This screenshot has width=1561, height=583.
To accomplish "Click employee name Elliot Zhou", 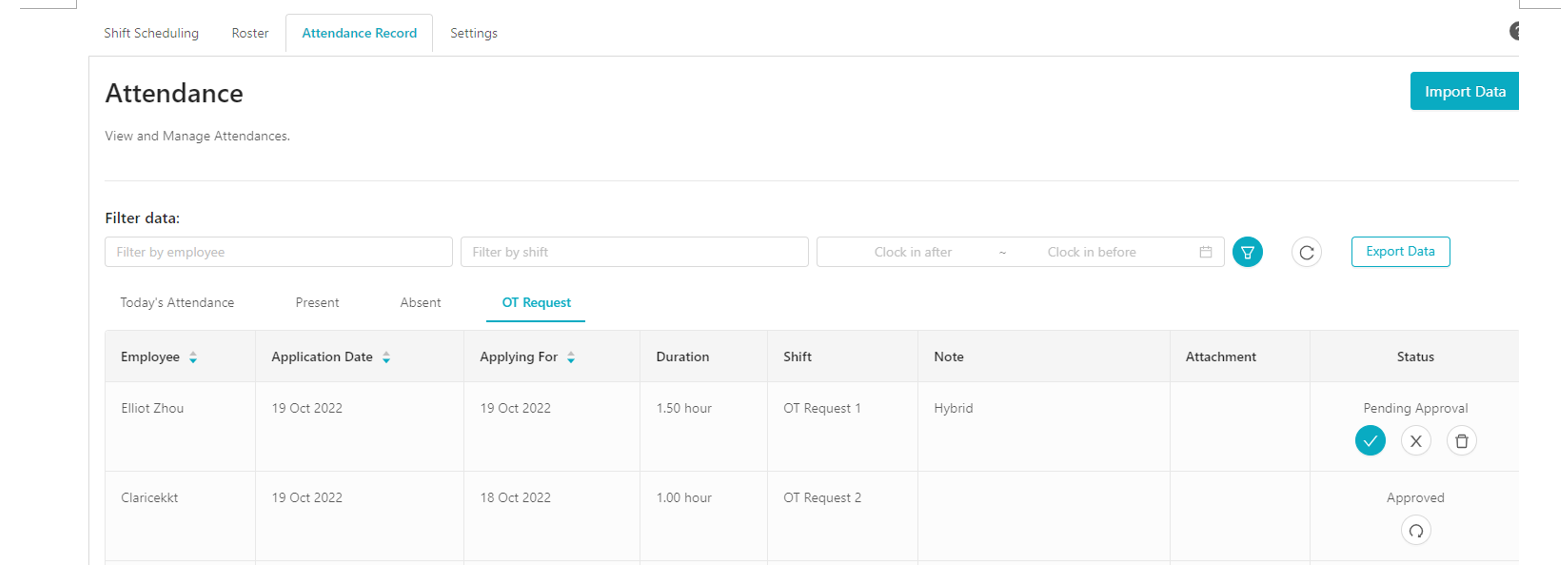I will [152, 408].
